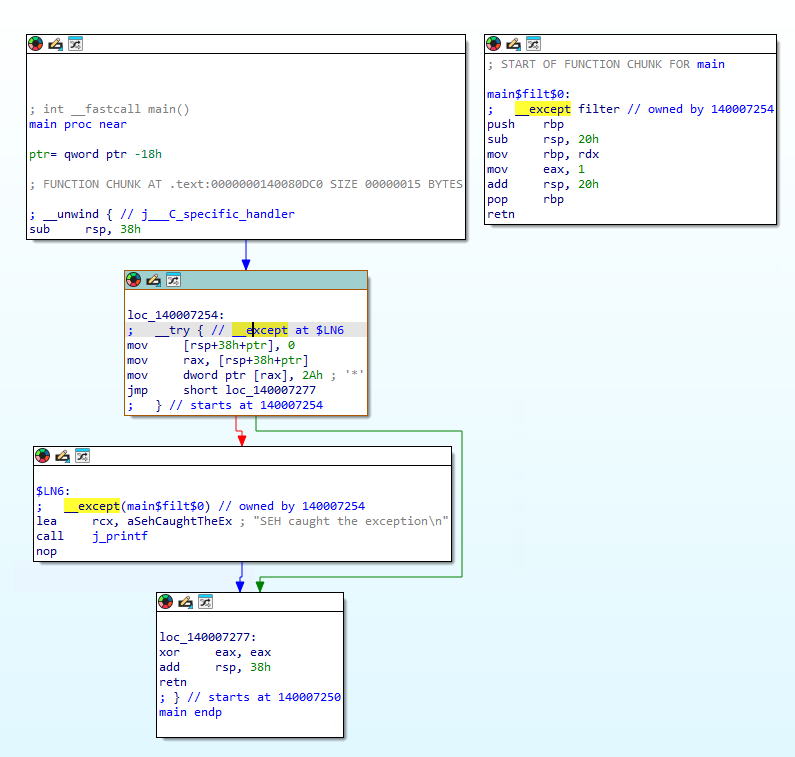Click 'aSehCaughtTheEx' string reference

pyautogui.click(x=179, y=521)
